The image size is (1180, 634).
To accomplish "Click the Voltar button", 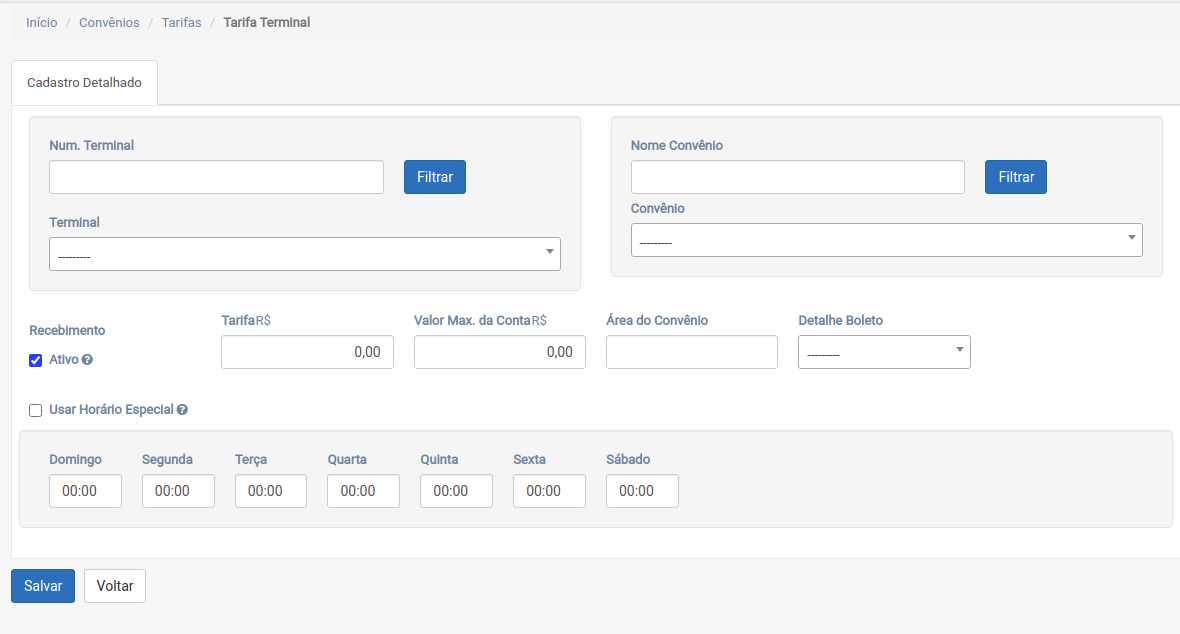I will coord(115,586).
